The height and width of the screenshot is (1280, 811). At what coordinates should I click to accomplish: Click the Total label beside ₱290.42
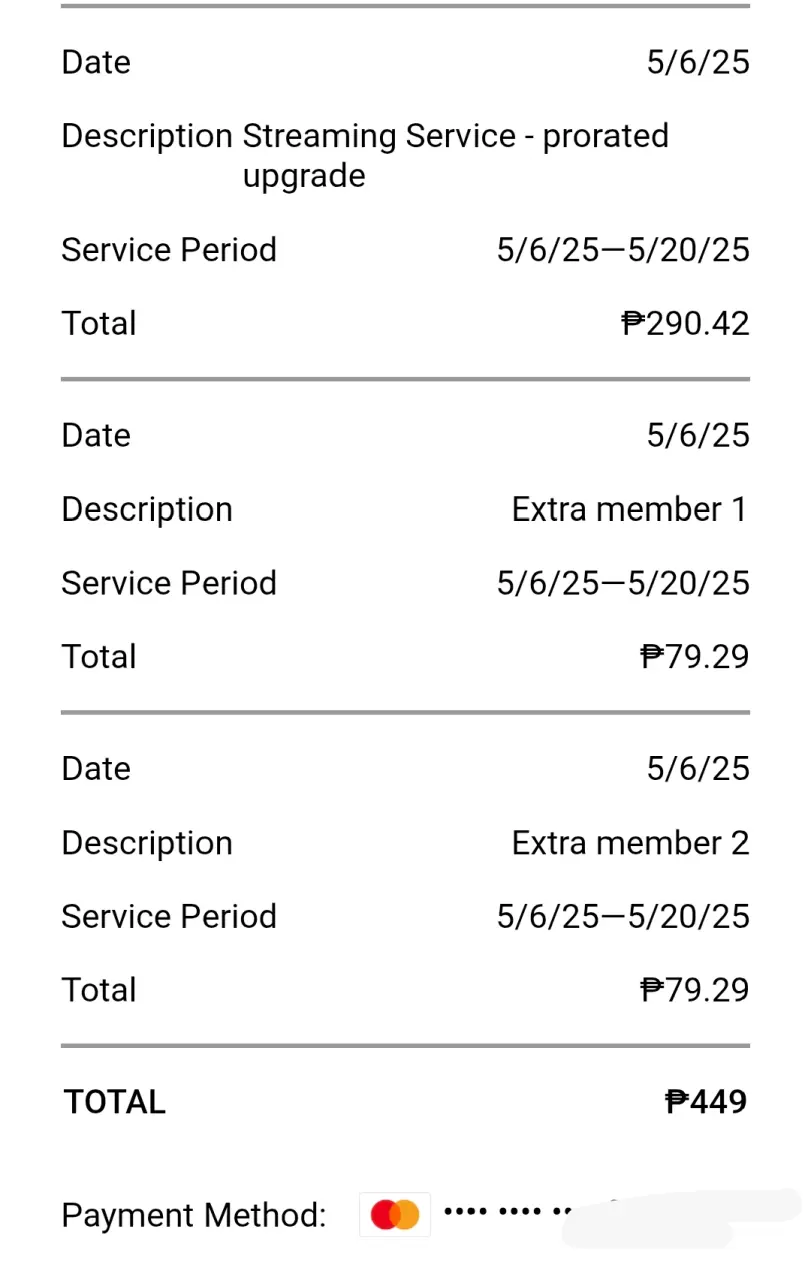[x=99, y=323]
